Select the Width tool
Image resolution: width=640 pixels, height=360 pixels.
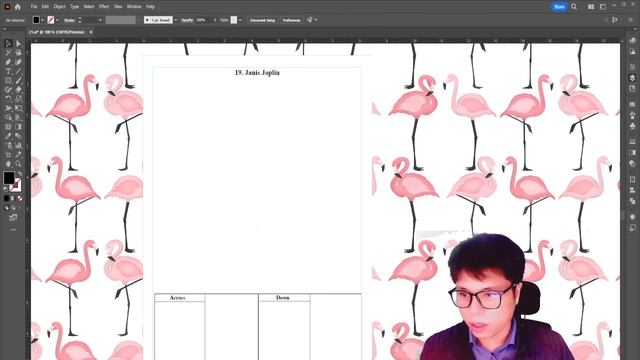[8, 108]
